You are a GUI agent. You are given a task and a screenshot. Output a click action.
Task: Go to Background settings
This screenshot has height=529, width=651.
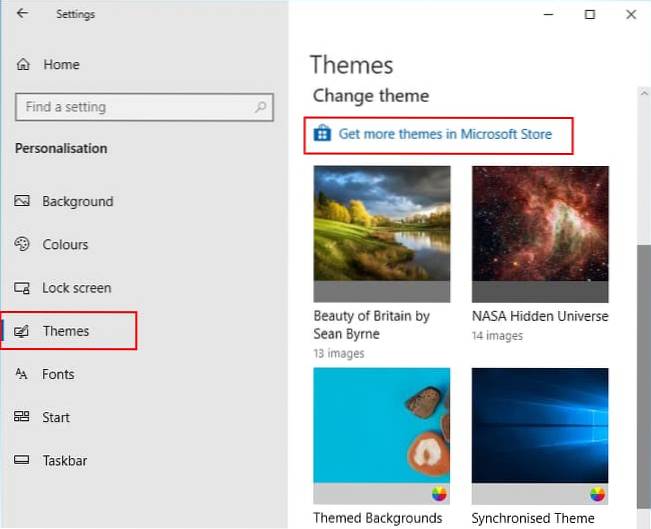77,201
